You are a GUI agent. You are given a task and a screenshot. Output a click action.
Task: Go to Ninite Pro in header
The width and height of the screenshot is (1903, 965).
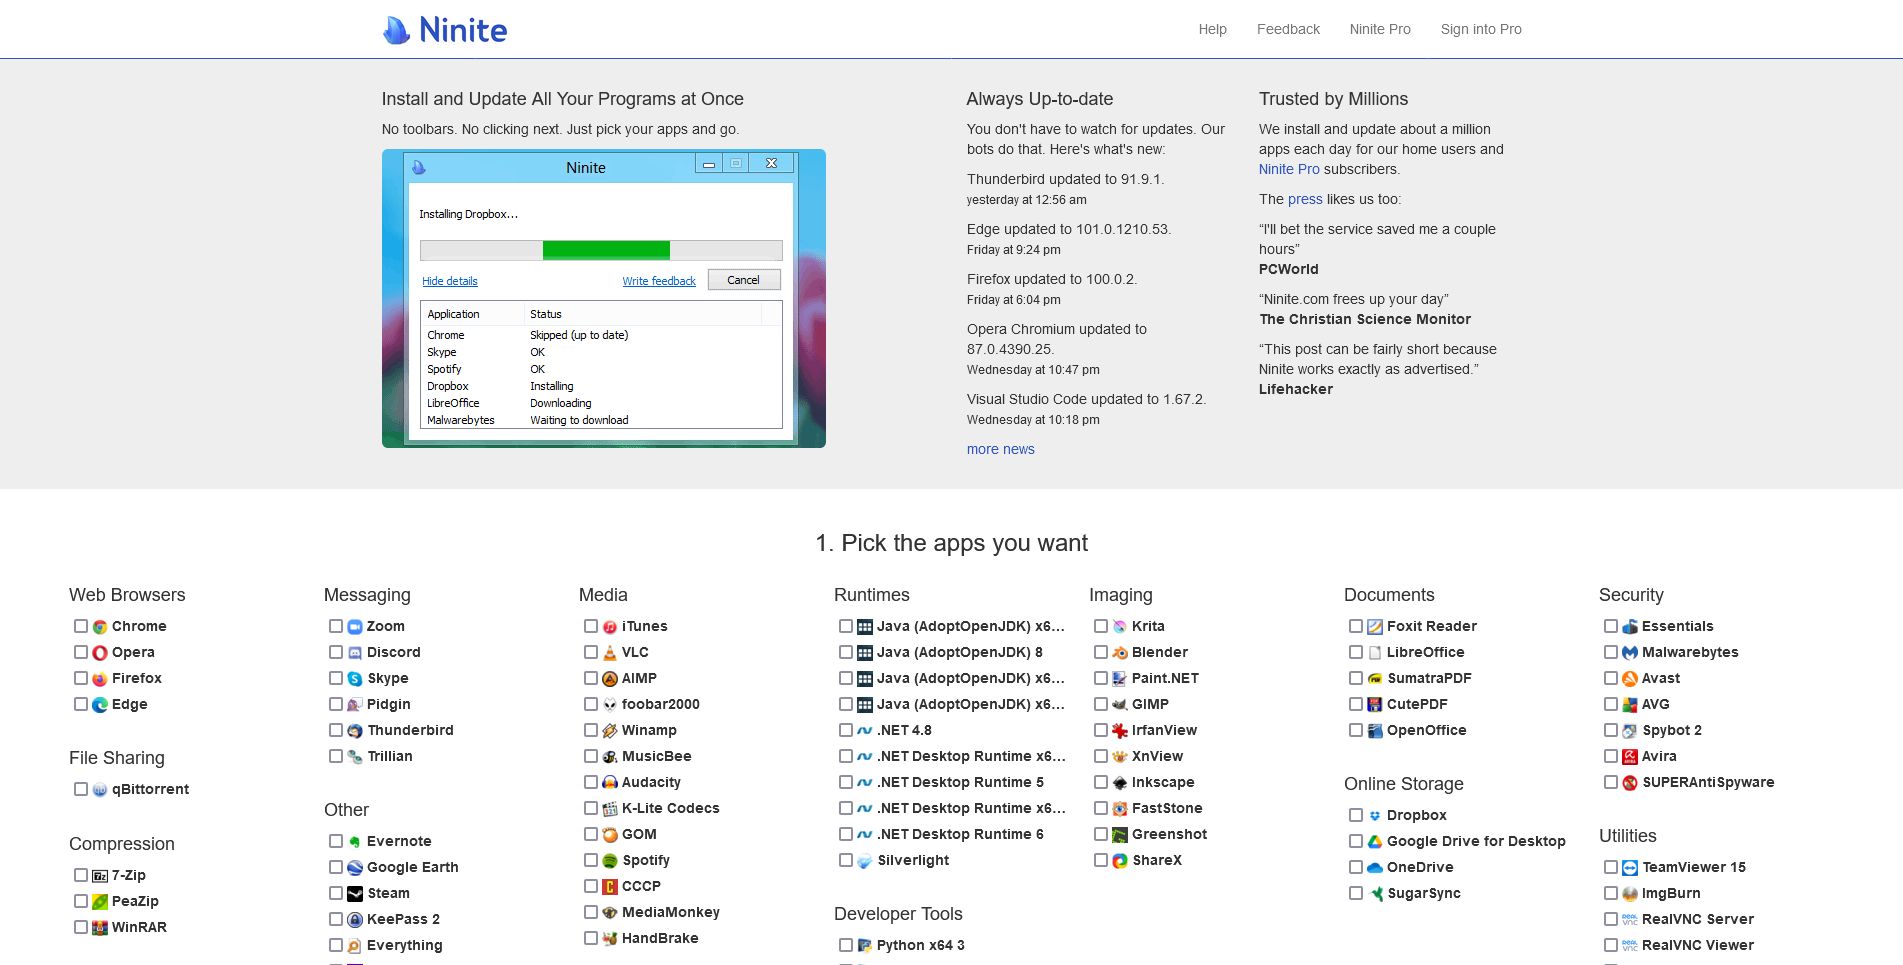[x=1380, y=29]
